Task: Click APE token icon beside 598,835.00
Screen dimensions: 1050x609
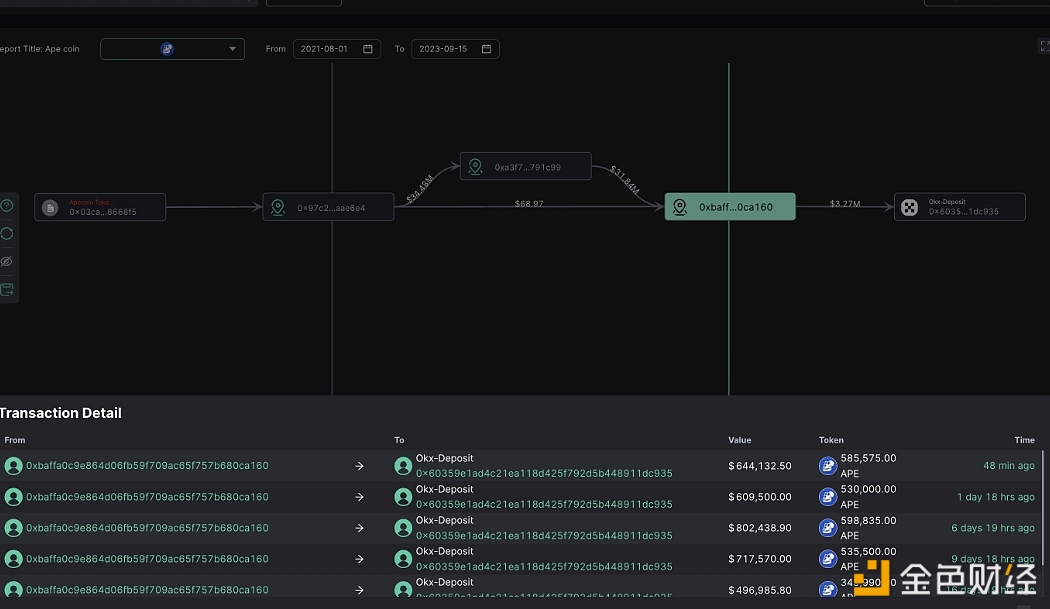Action: [828, 528]
